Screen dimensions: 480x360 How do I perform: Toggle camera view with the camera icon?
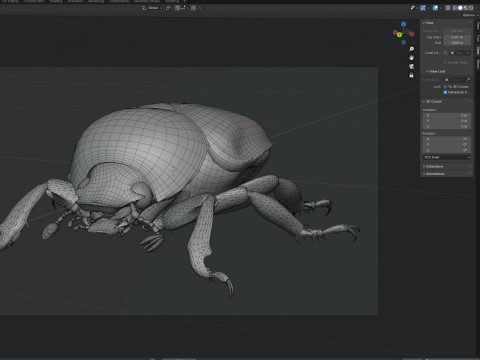(x=411, y=66)
